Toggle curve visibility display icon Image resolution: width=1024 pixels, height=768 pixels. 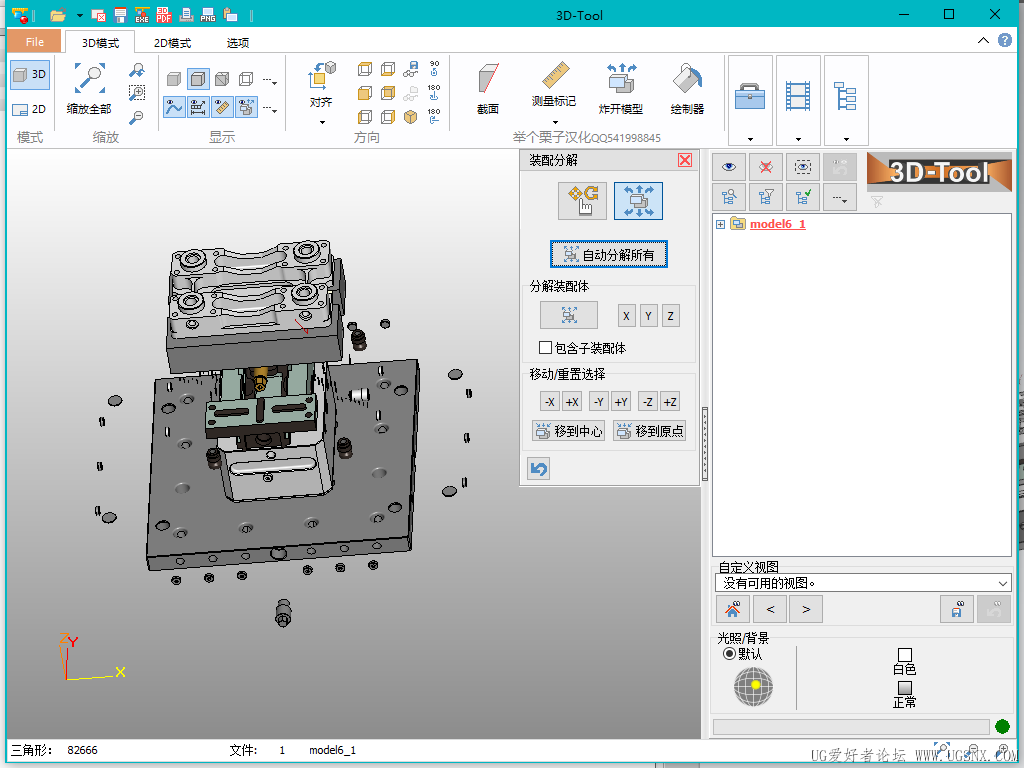coord(174,106)
